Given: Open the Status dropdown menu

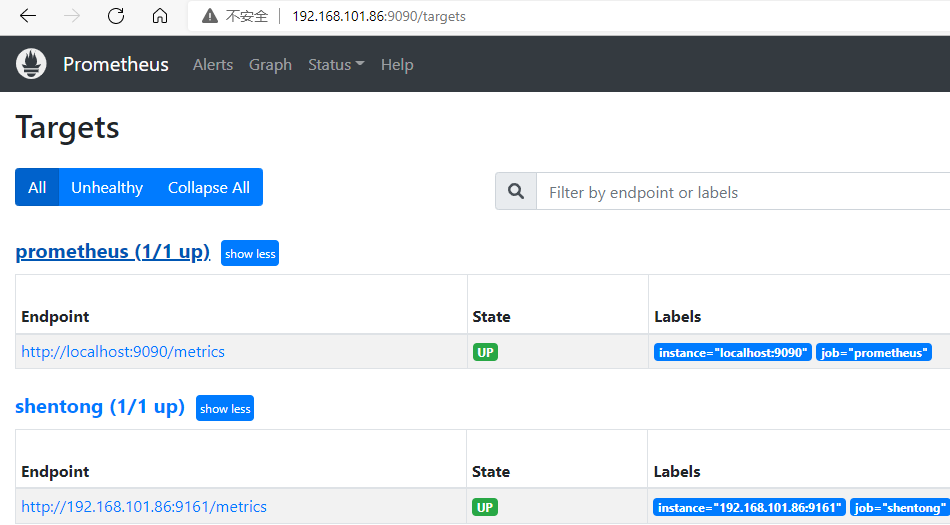Looking at the screenshot, I should (336, 65).
